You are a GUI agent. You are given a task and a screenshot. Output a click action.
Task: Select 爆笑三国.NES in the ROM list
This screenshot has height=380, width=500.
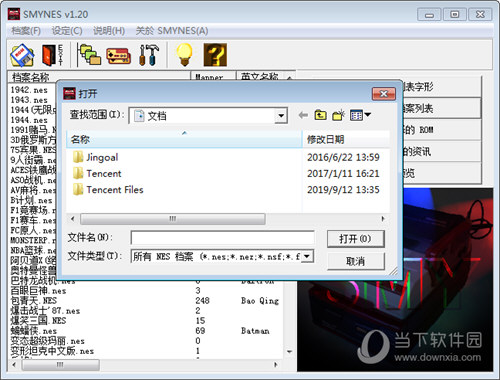(38, 321)
